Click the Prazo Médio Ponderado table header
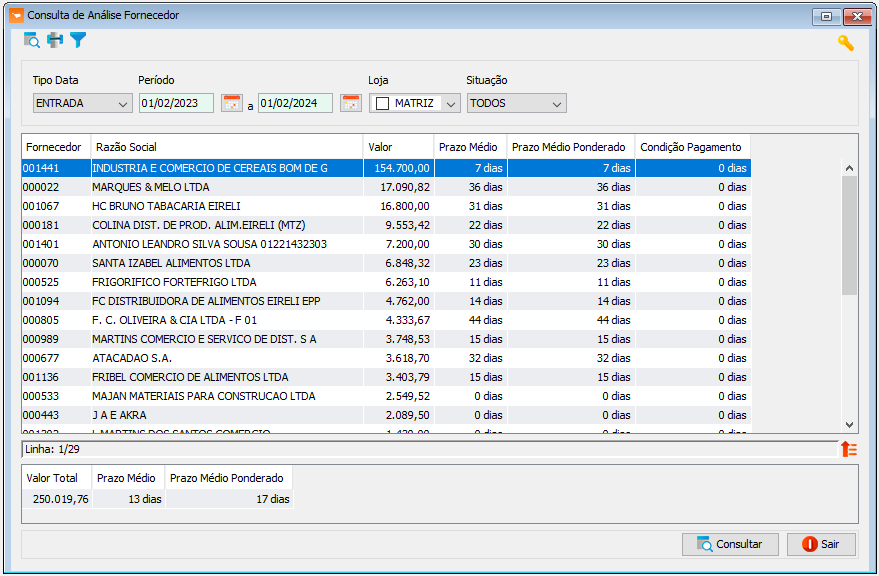 click(571, 147)
